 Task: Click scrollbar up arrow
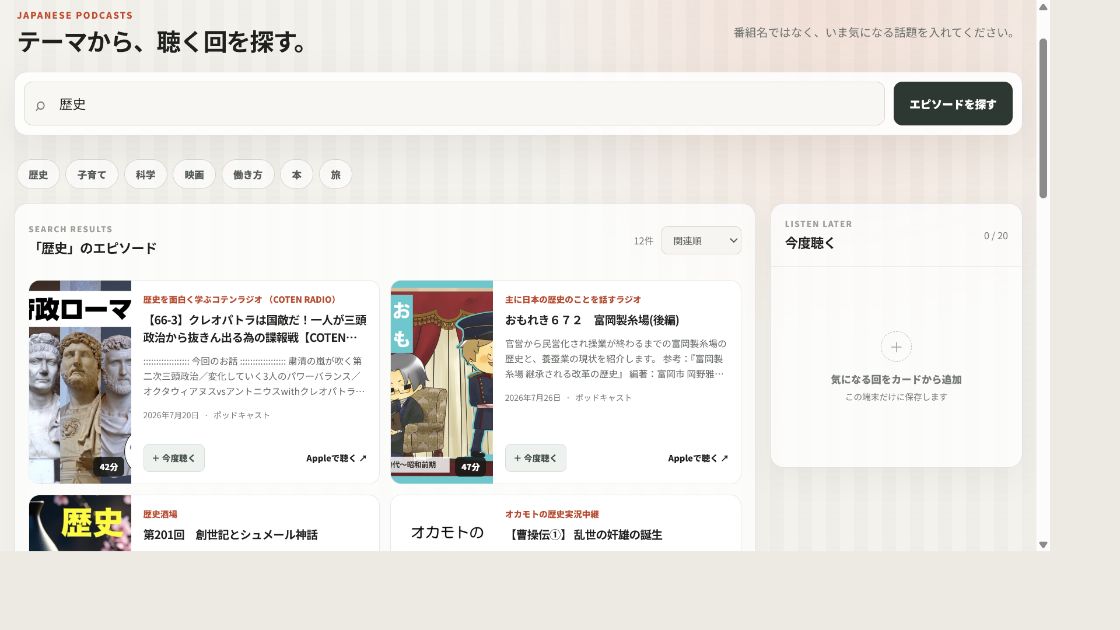pos(1043,7)
